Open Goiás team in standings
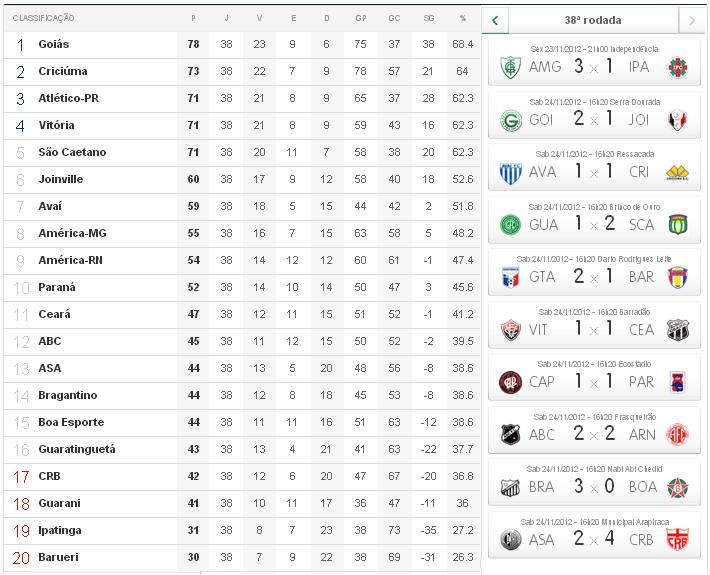The width and height of the screenshot is (710, 575). [54, 45]
